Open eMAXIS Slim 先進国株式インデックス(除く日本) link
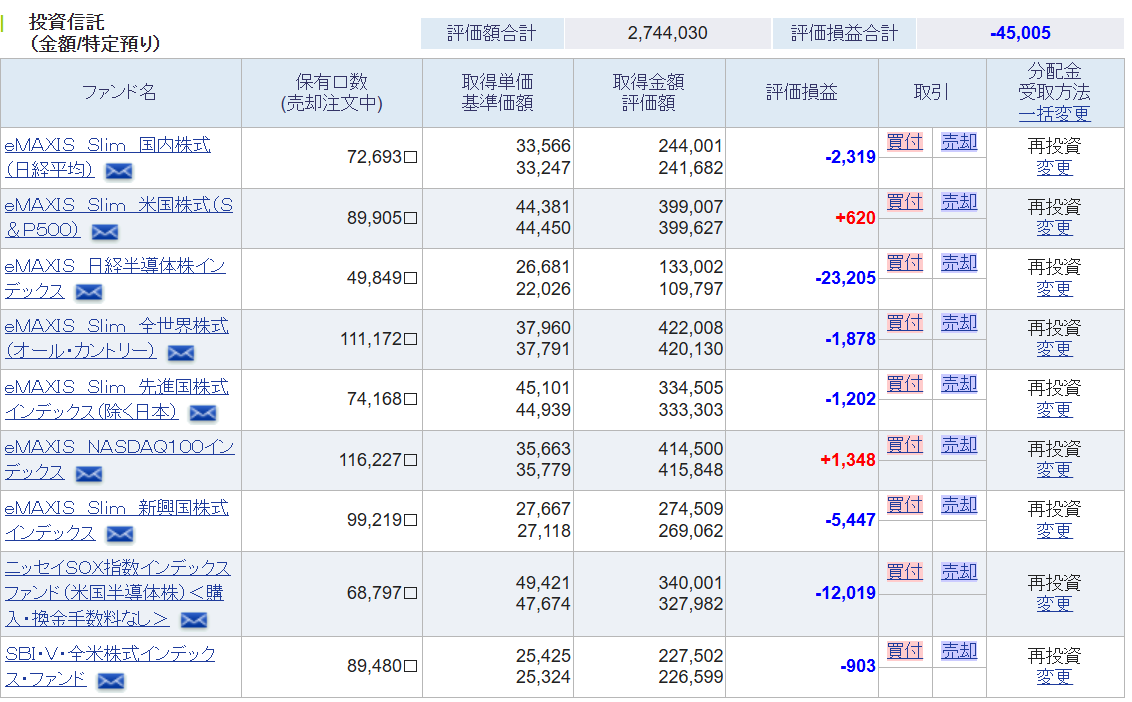The width and height of the screenshot is (1132, 702). click(x=116, y=399)
